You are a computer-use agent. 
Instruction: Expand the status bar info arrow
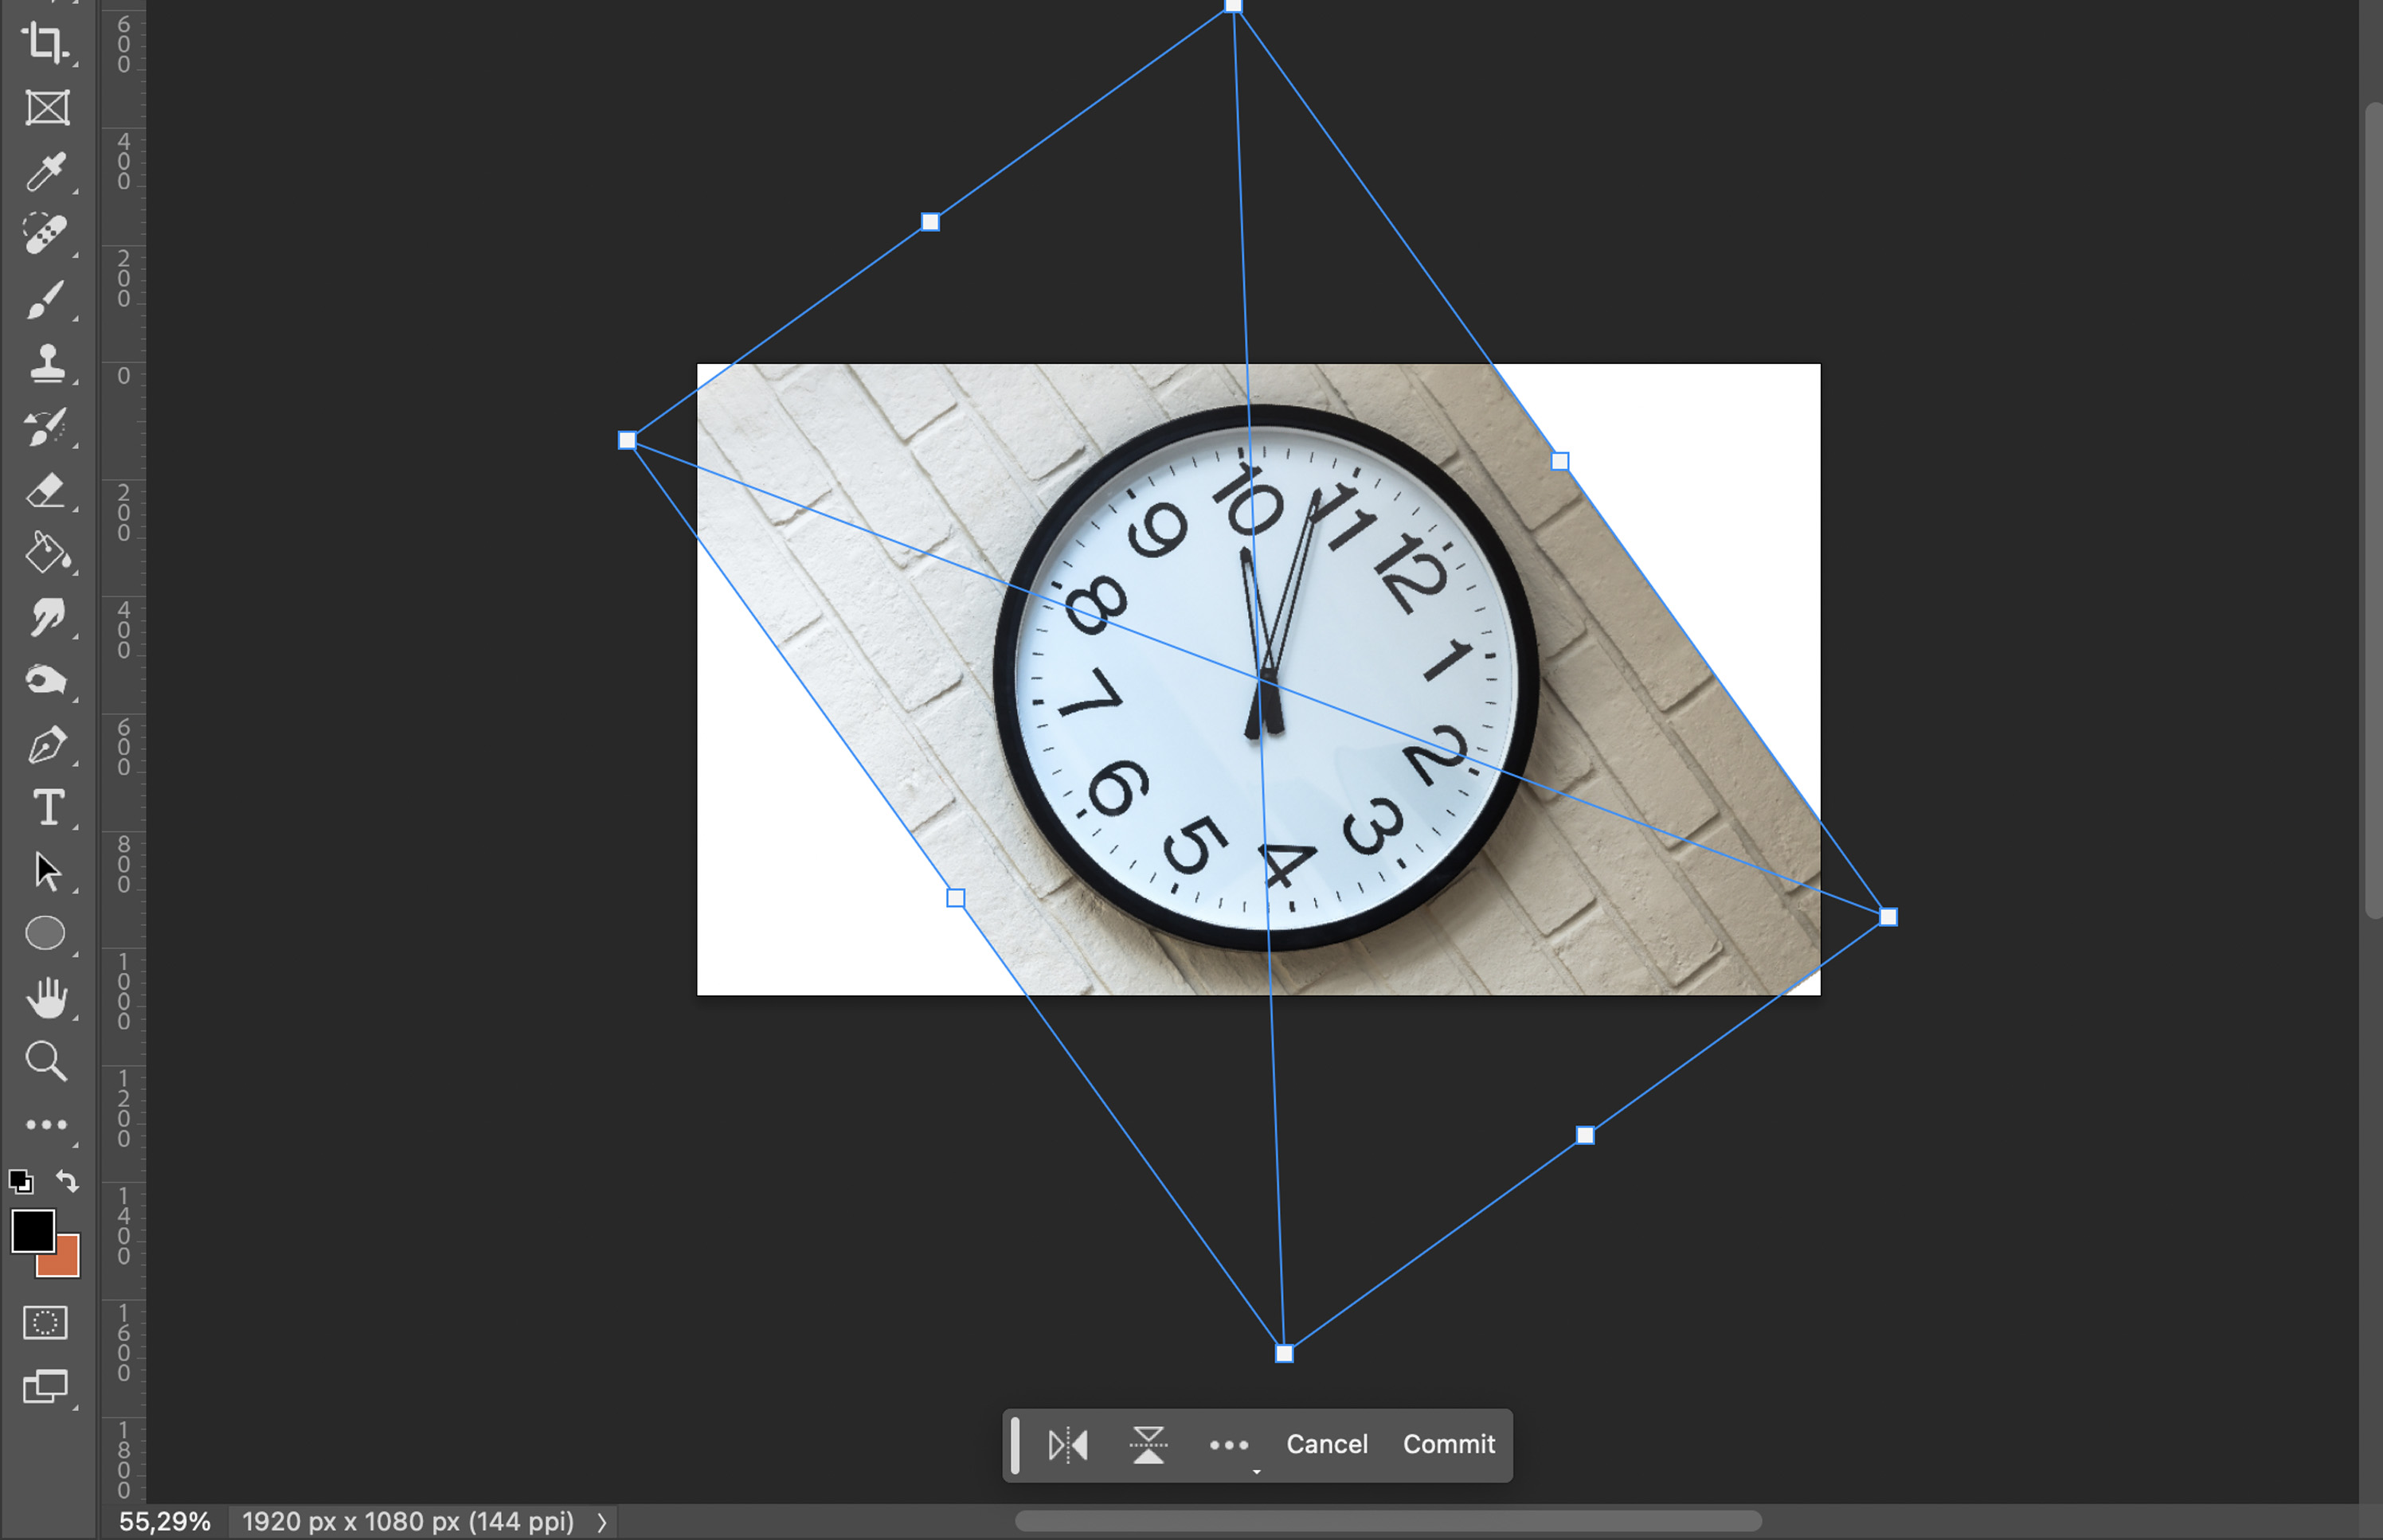(602, 1522)
